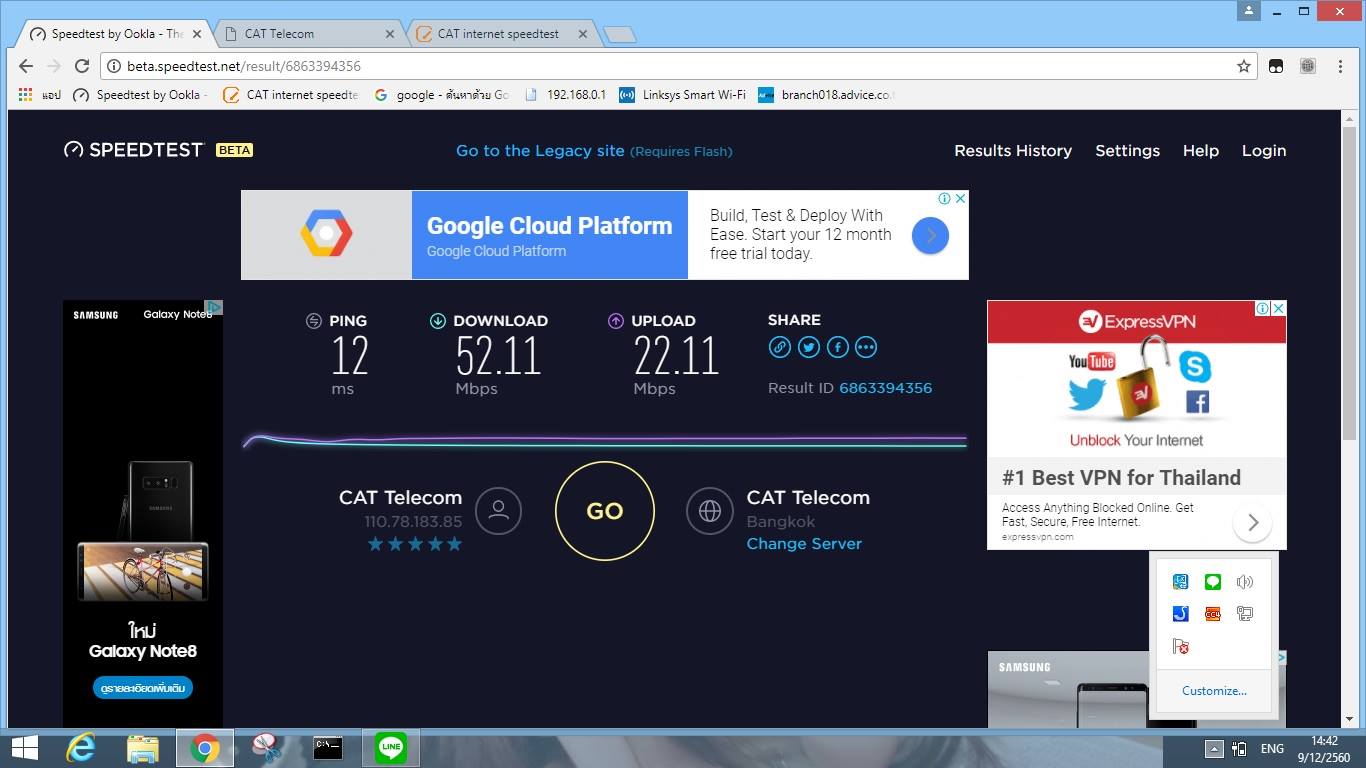This screenshot has width=1366, height=768.
Task: Click the address bar URL field
Action: (670, 66)
